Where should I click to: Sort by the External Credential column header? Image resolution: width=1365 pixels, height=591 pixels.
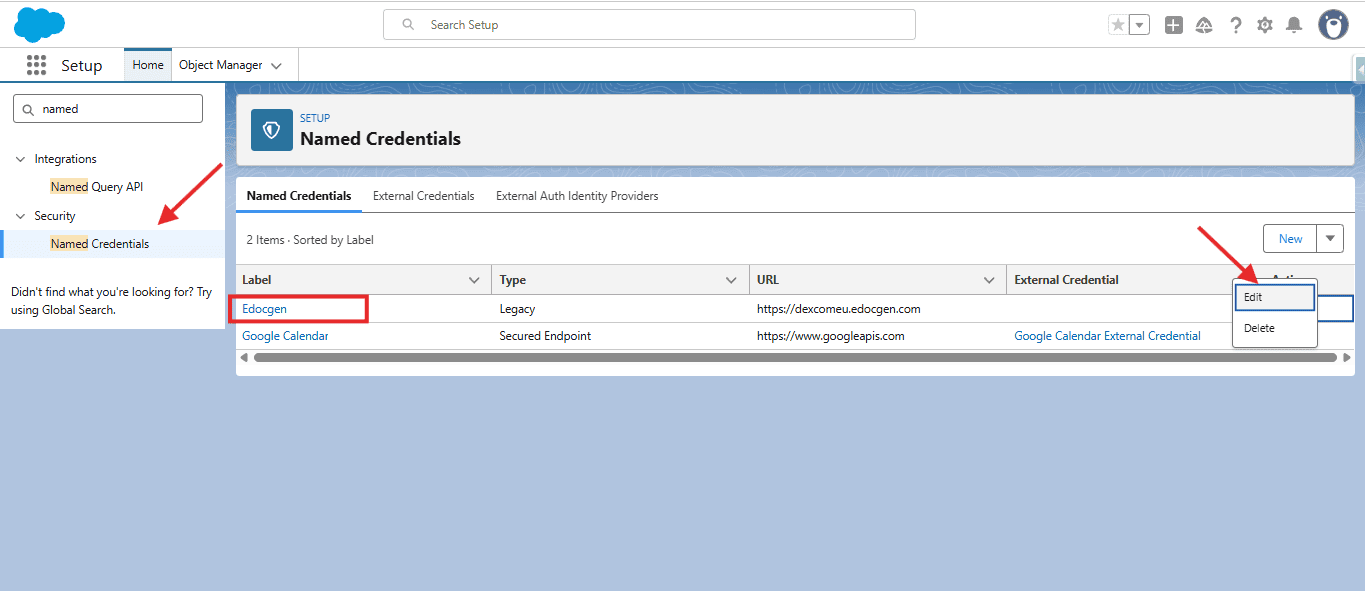point(1066,280)
